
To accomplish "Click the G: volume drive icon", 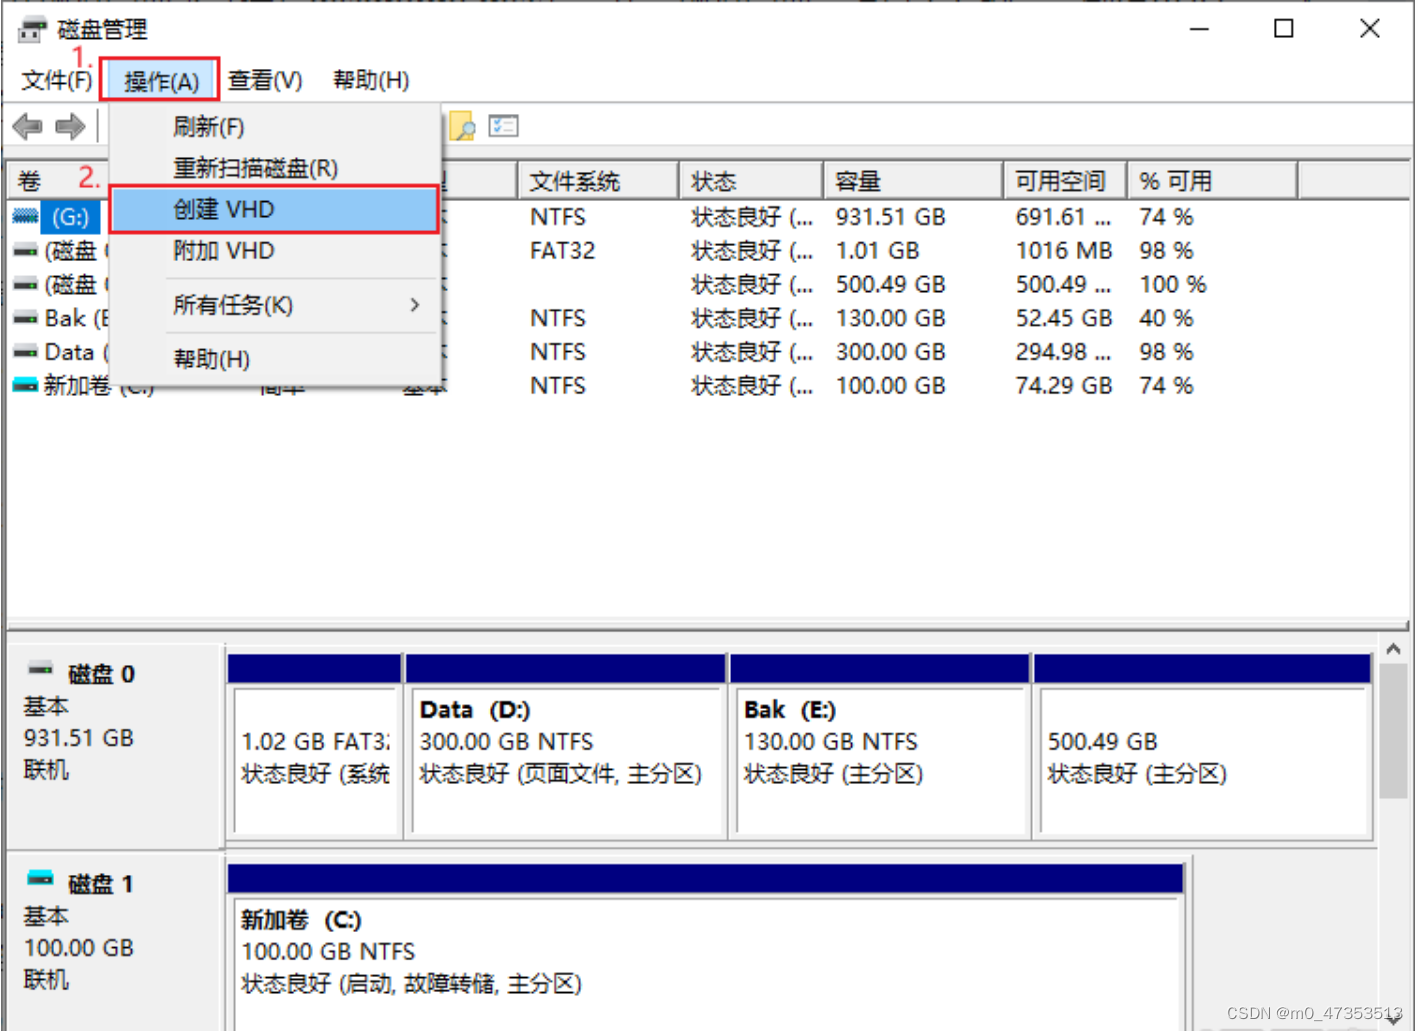I will click(x=25, y=216).
